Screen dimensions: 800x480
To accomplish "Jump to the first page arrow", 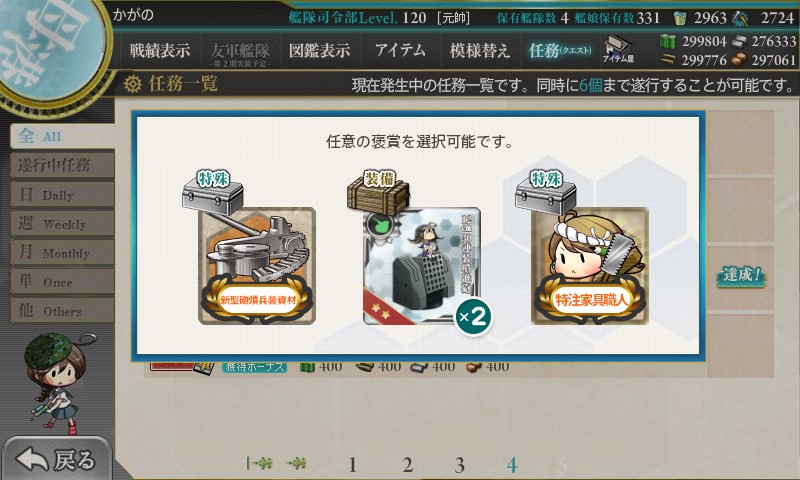I will 259,463.
